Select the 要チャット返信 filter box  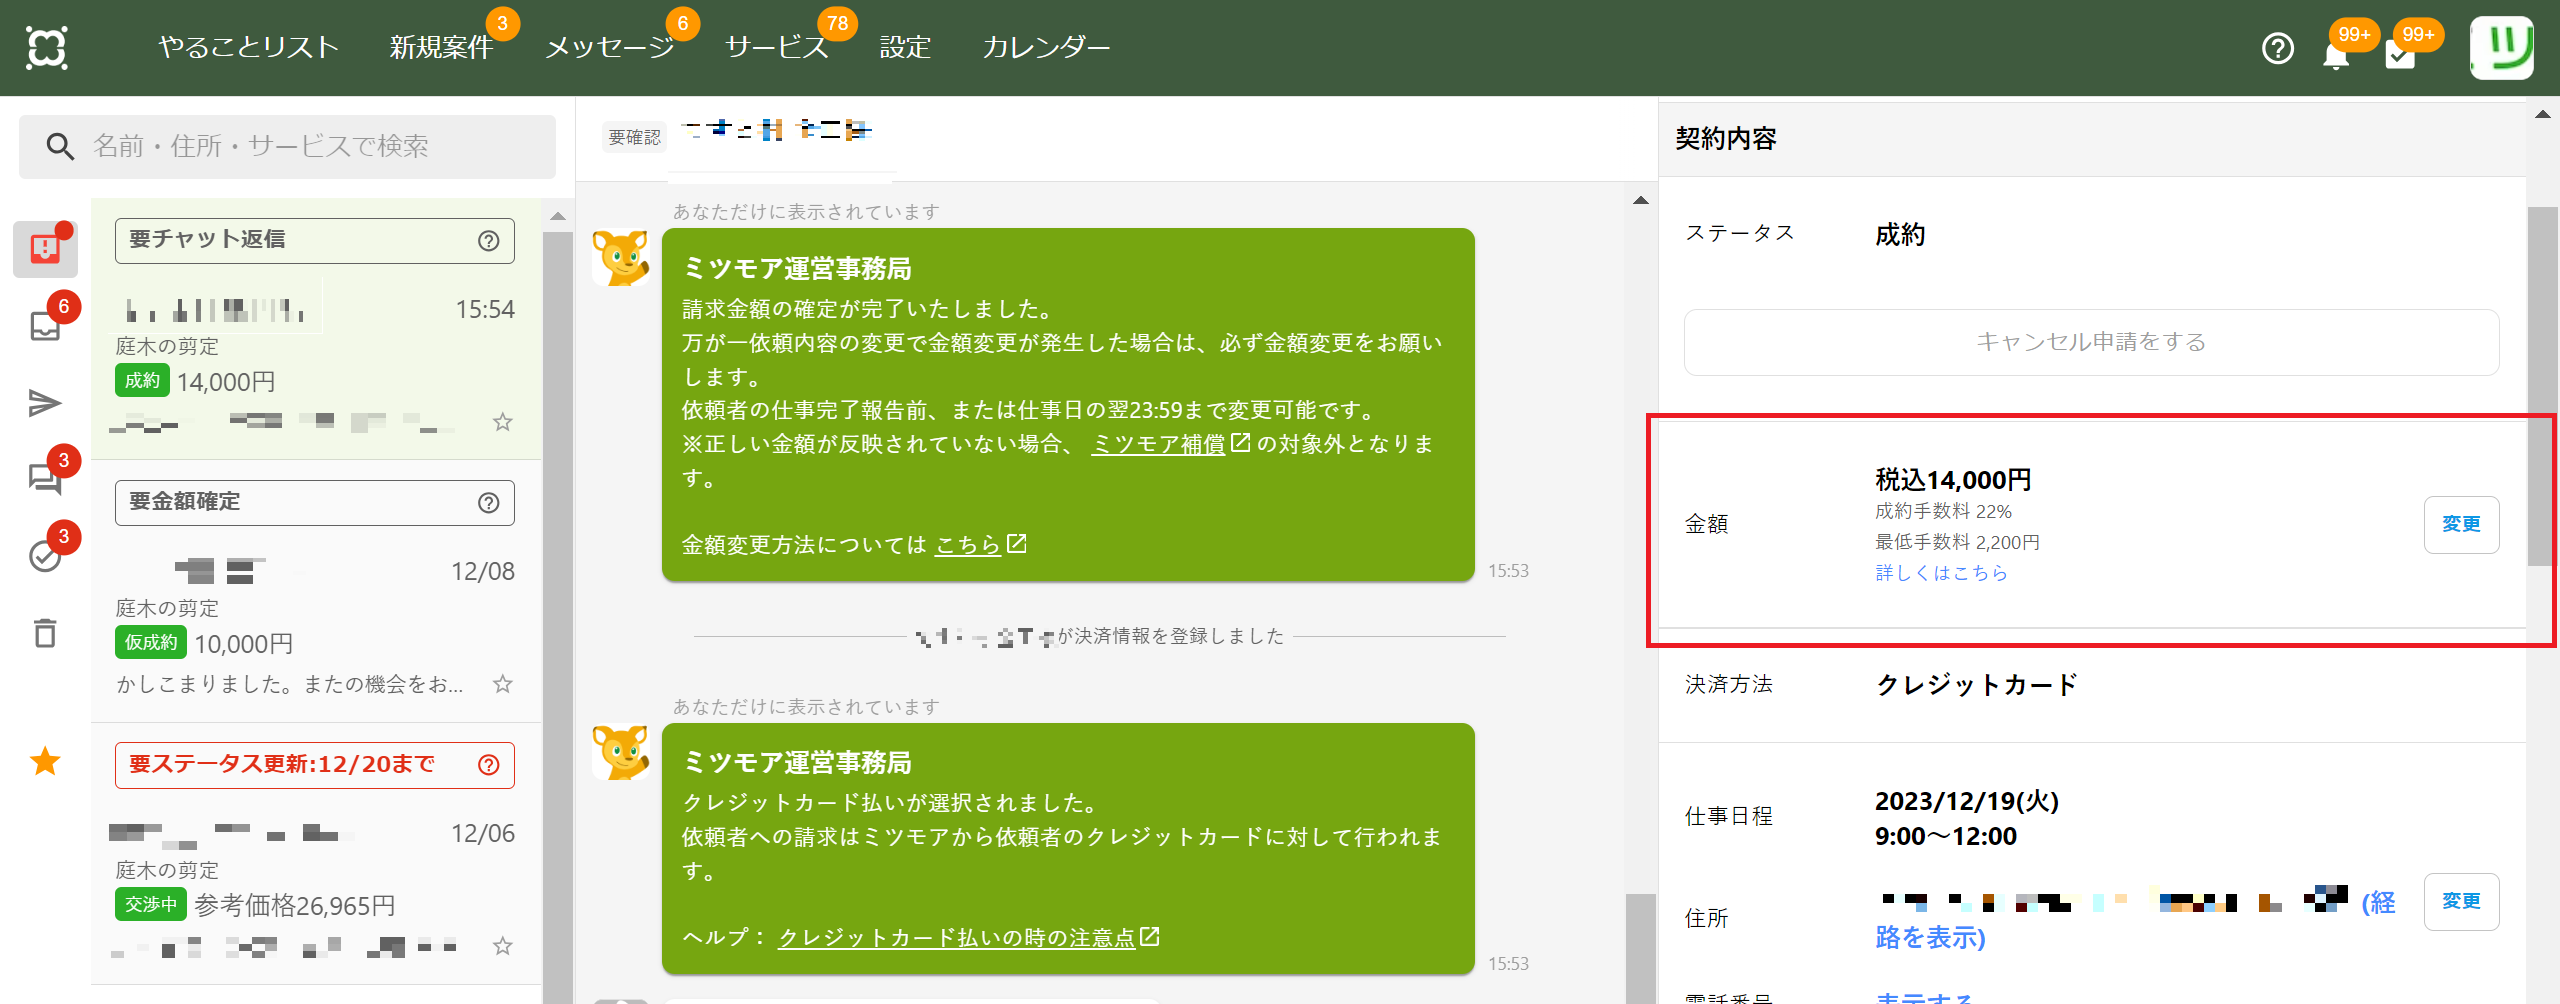click(314, 241)
